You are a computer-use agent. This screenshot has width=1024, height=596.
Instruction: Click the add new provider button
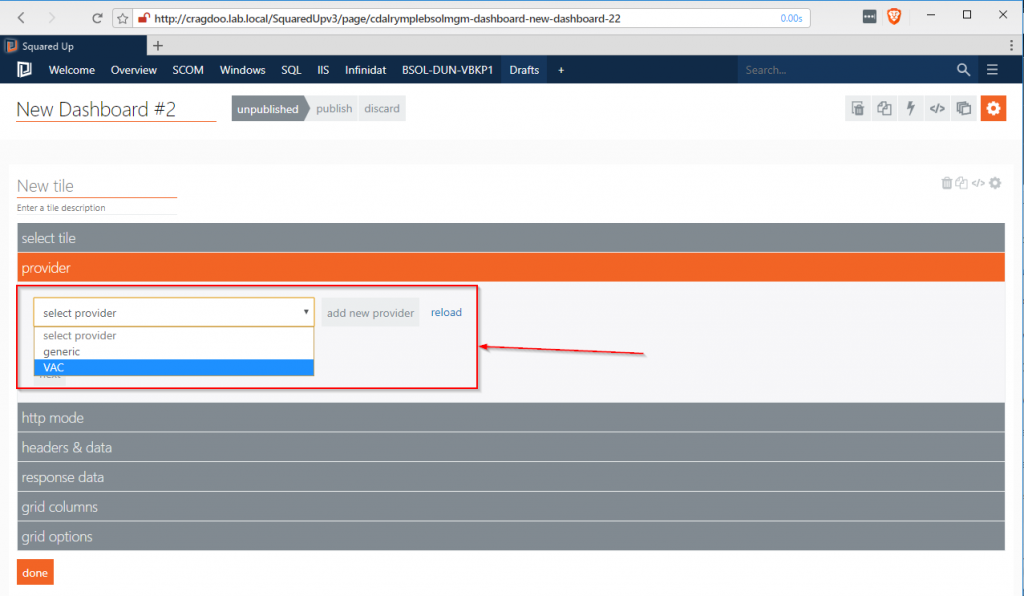click(x=370, y=313)
